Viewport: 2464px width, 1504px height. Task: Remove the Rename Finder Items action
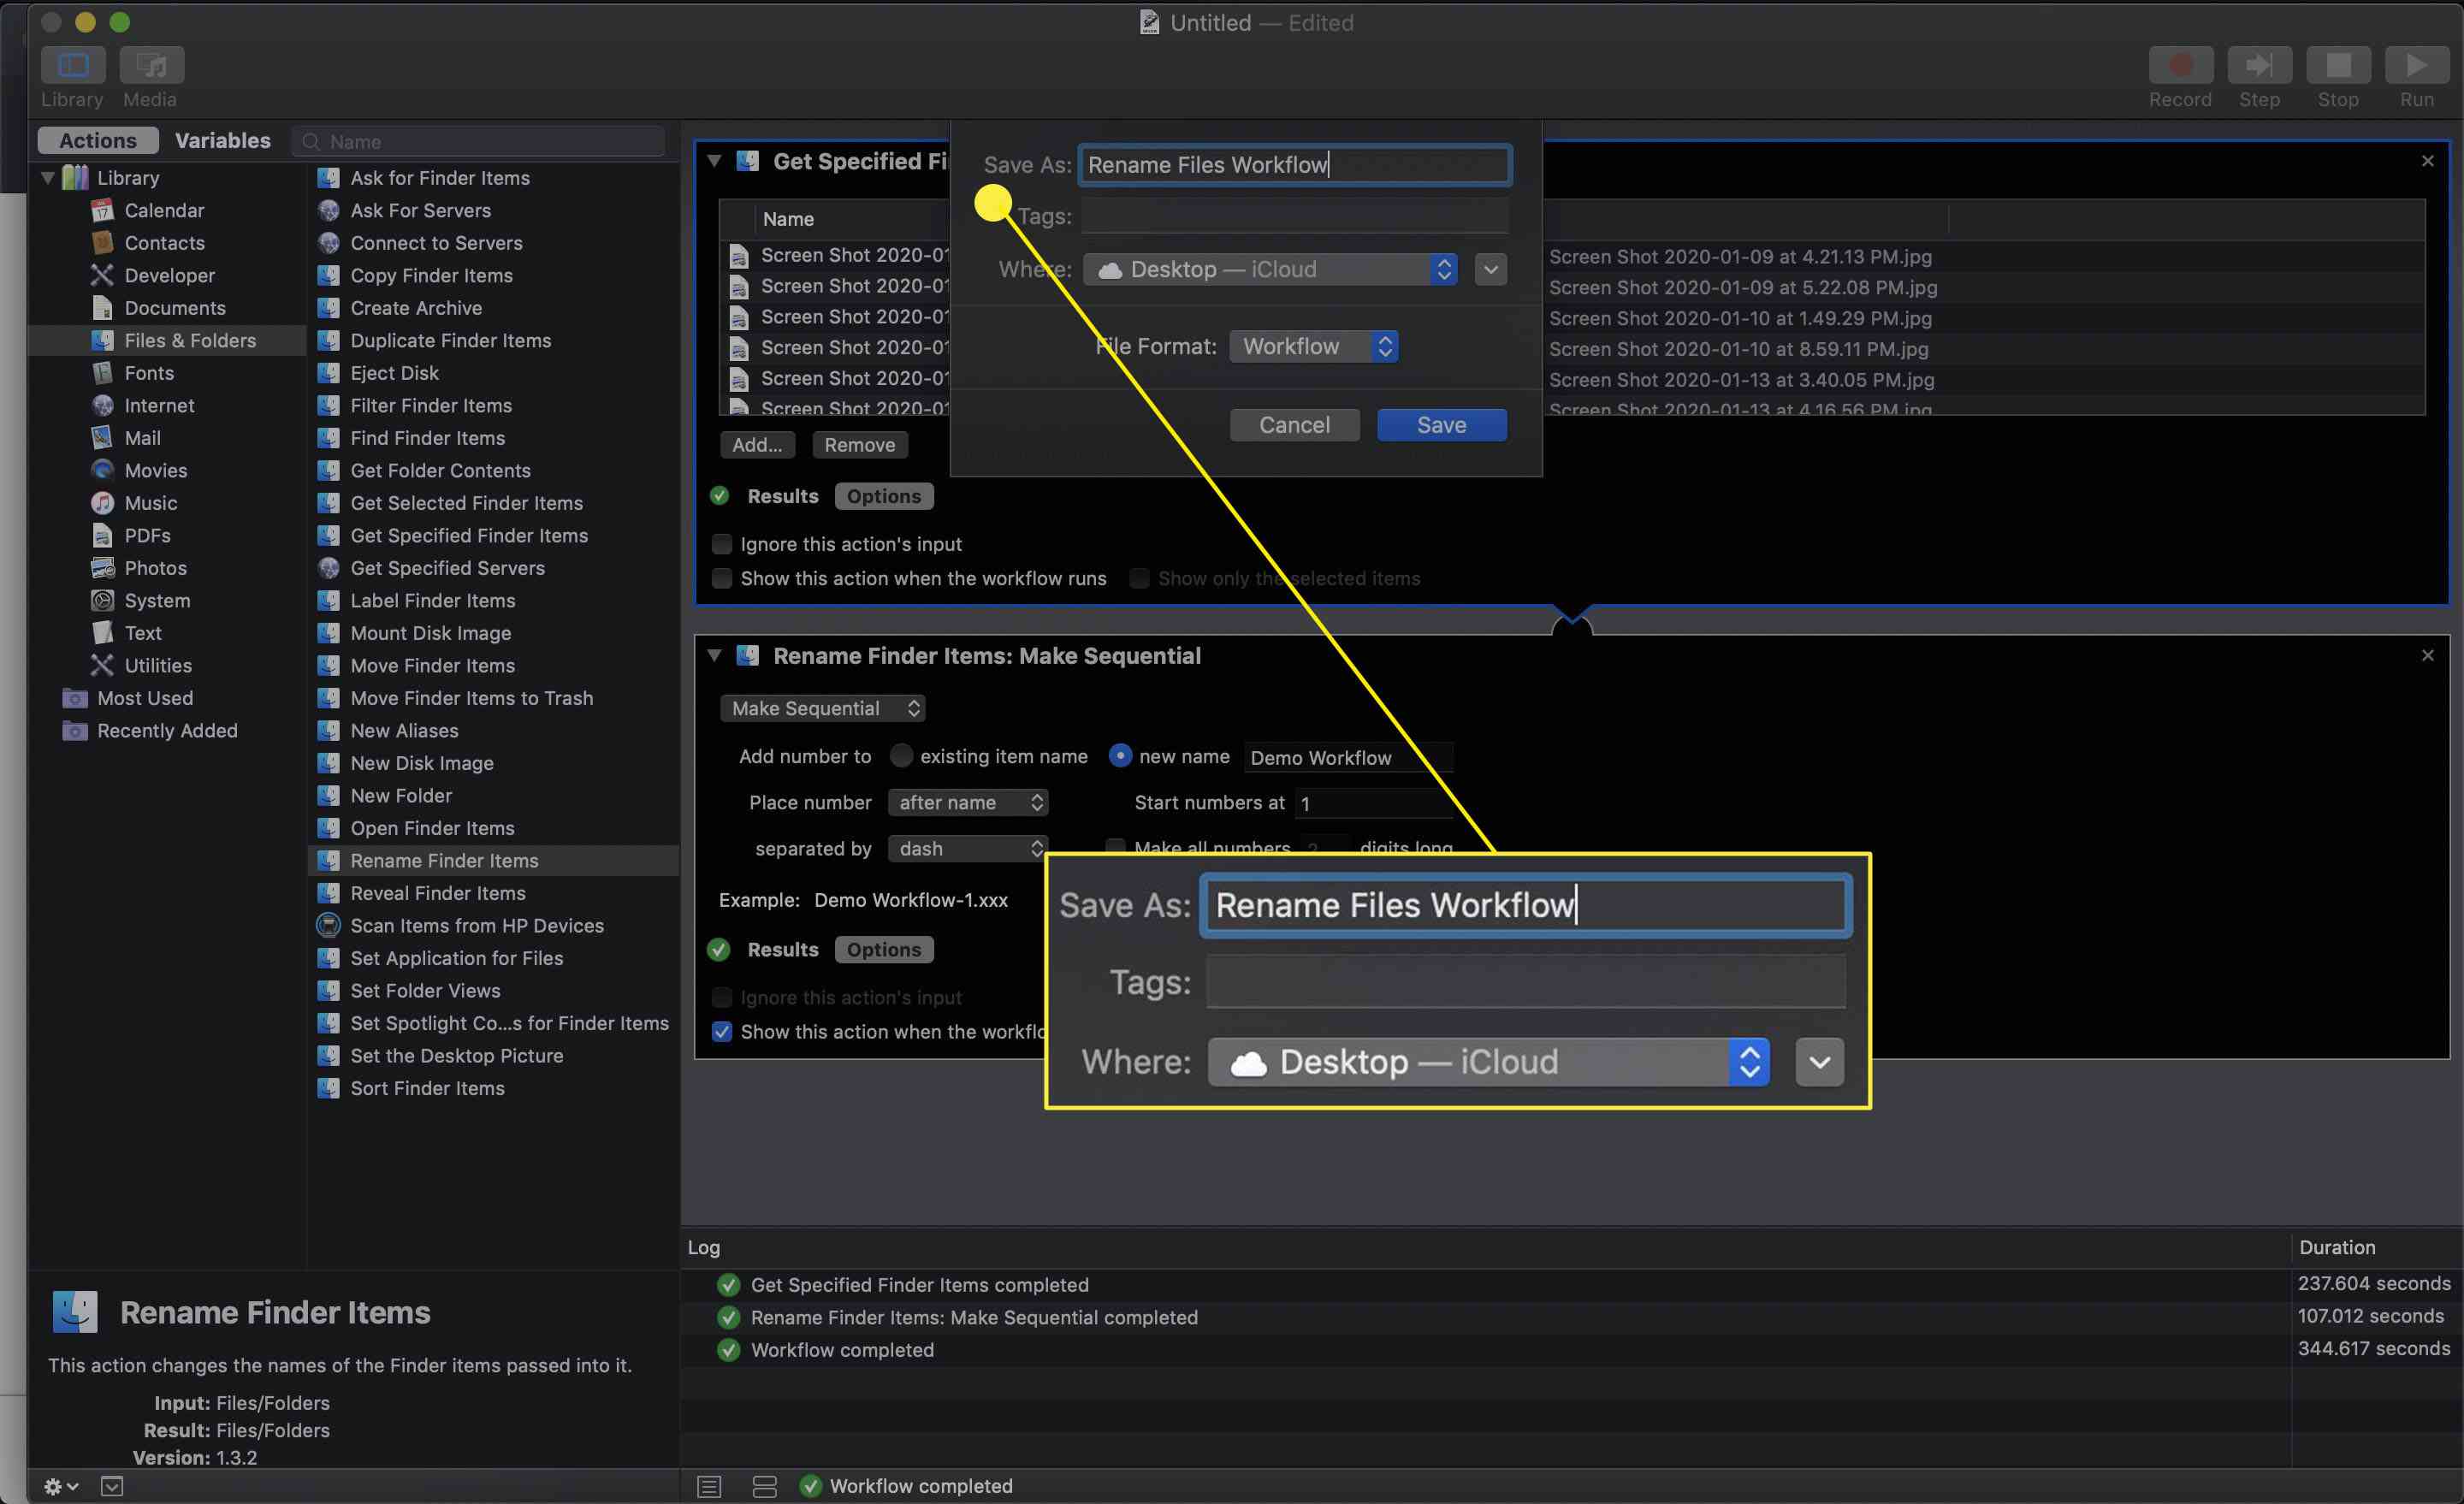click(x=2427, y=655)
